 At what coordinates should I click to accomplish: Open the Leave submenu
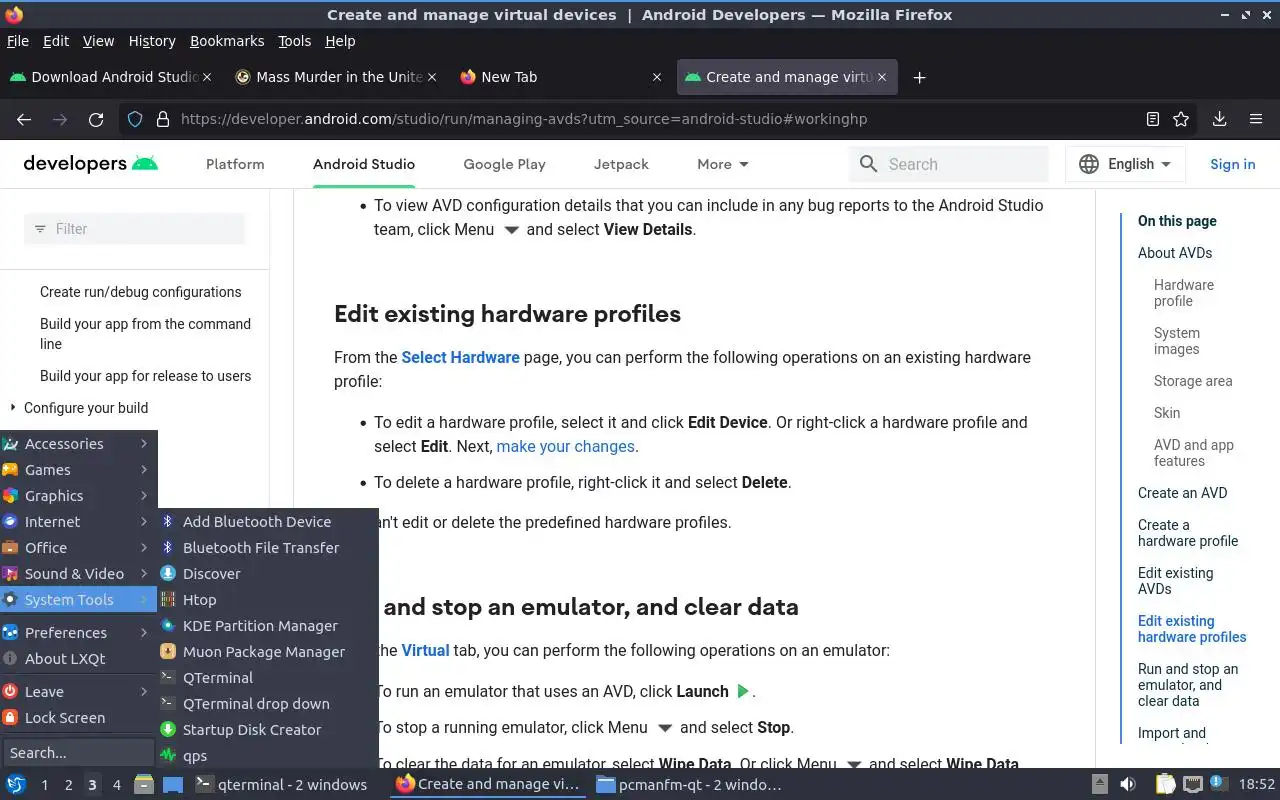tap(79, 692)
